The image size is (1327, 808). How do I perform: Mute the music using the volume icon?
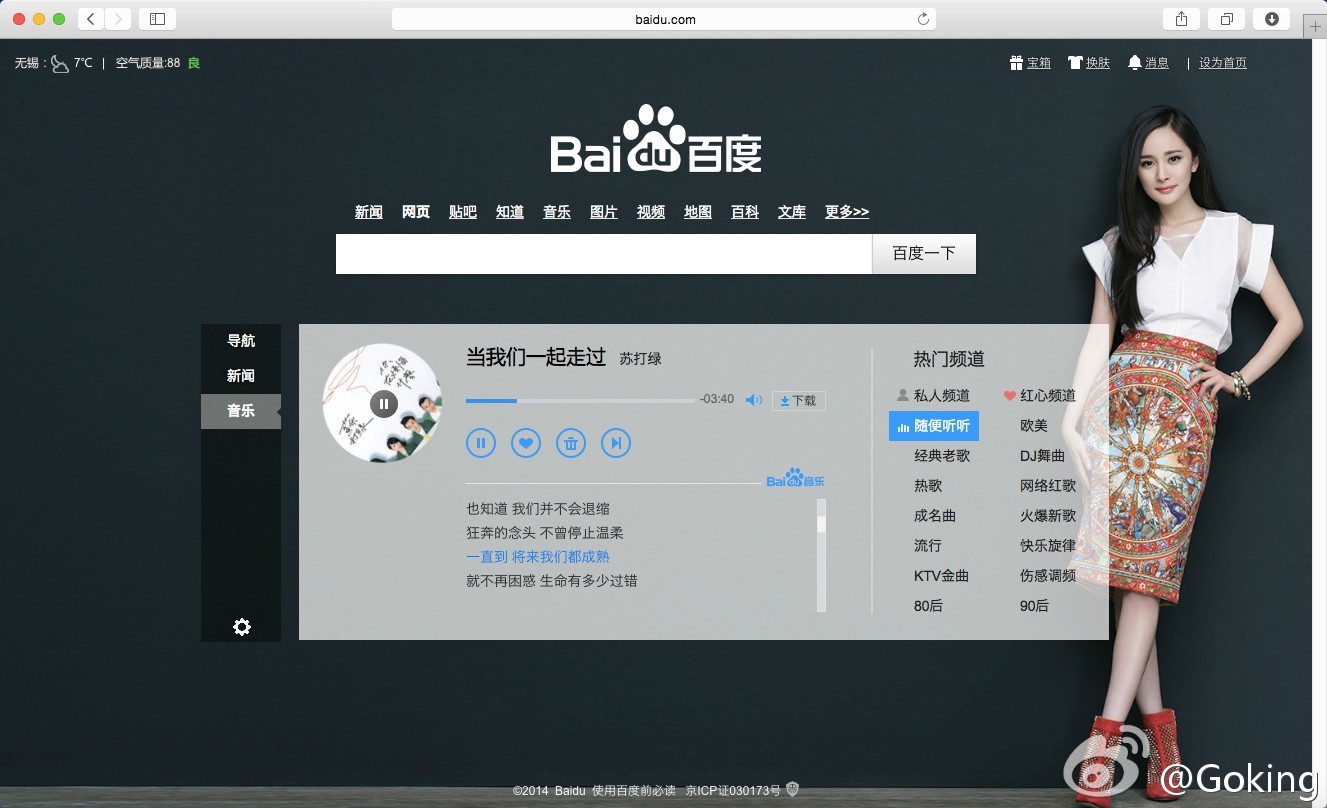754,400
